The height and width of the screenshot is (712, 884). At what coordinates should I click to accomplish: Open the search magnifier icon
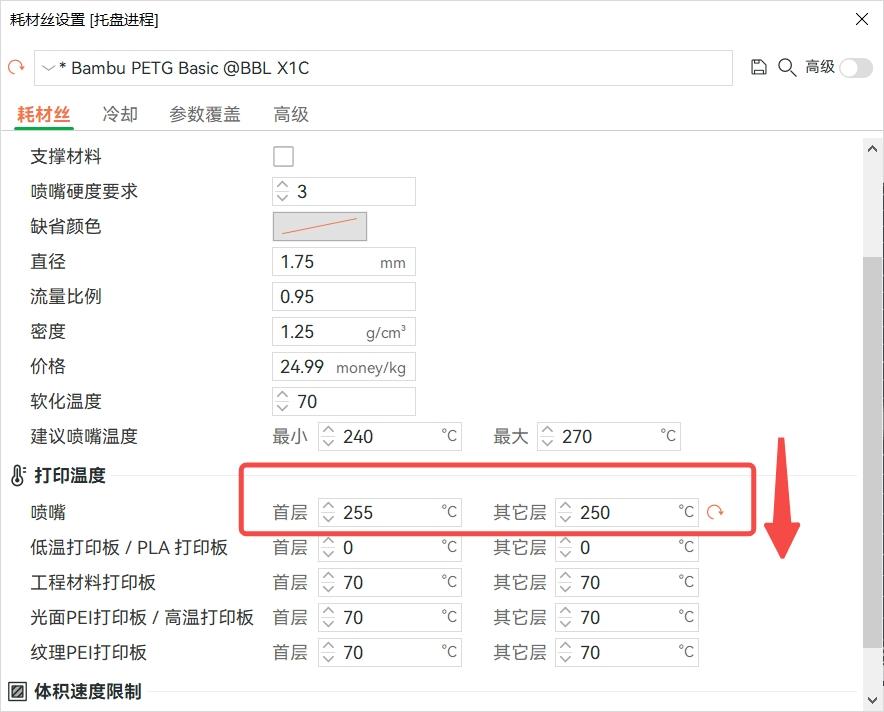[787, 68]
